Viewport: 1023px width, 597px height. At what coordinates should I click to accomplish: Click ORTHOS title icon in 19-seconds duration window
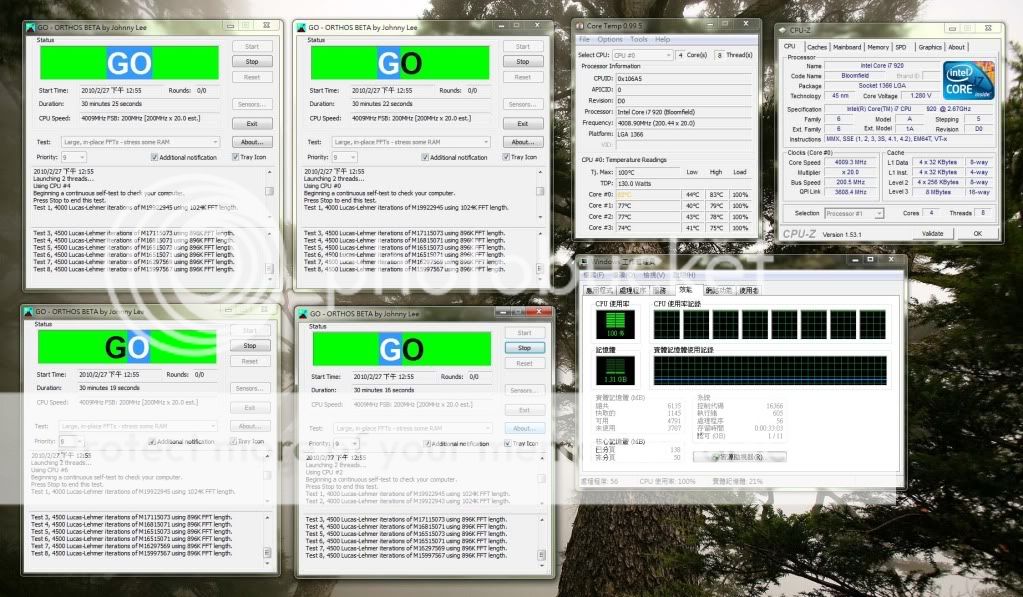[28, 311]
